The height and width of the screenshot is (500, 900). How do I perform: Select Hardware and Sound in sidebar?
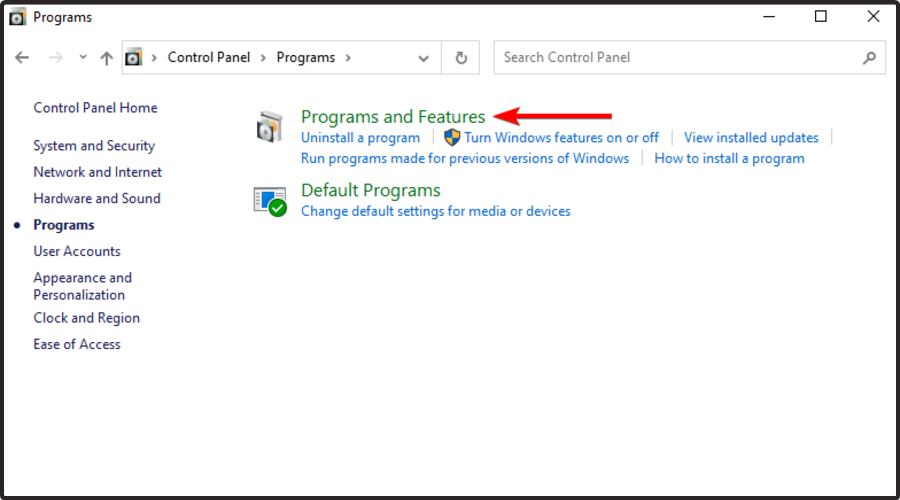click(97, 199)
